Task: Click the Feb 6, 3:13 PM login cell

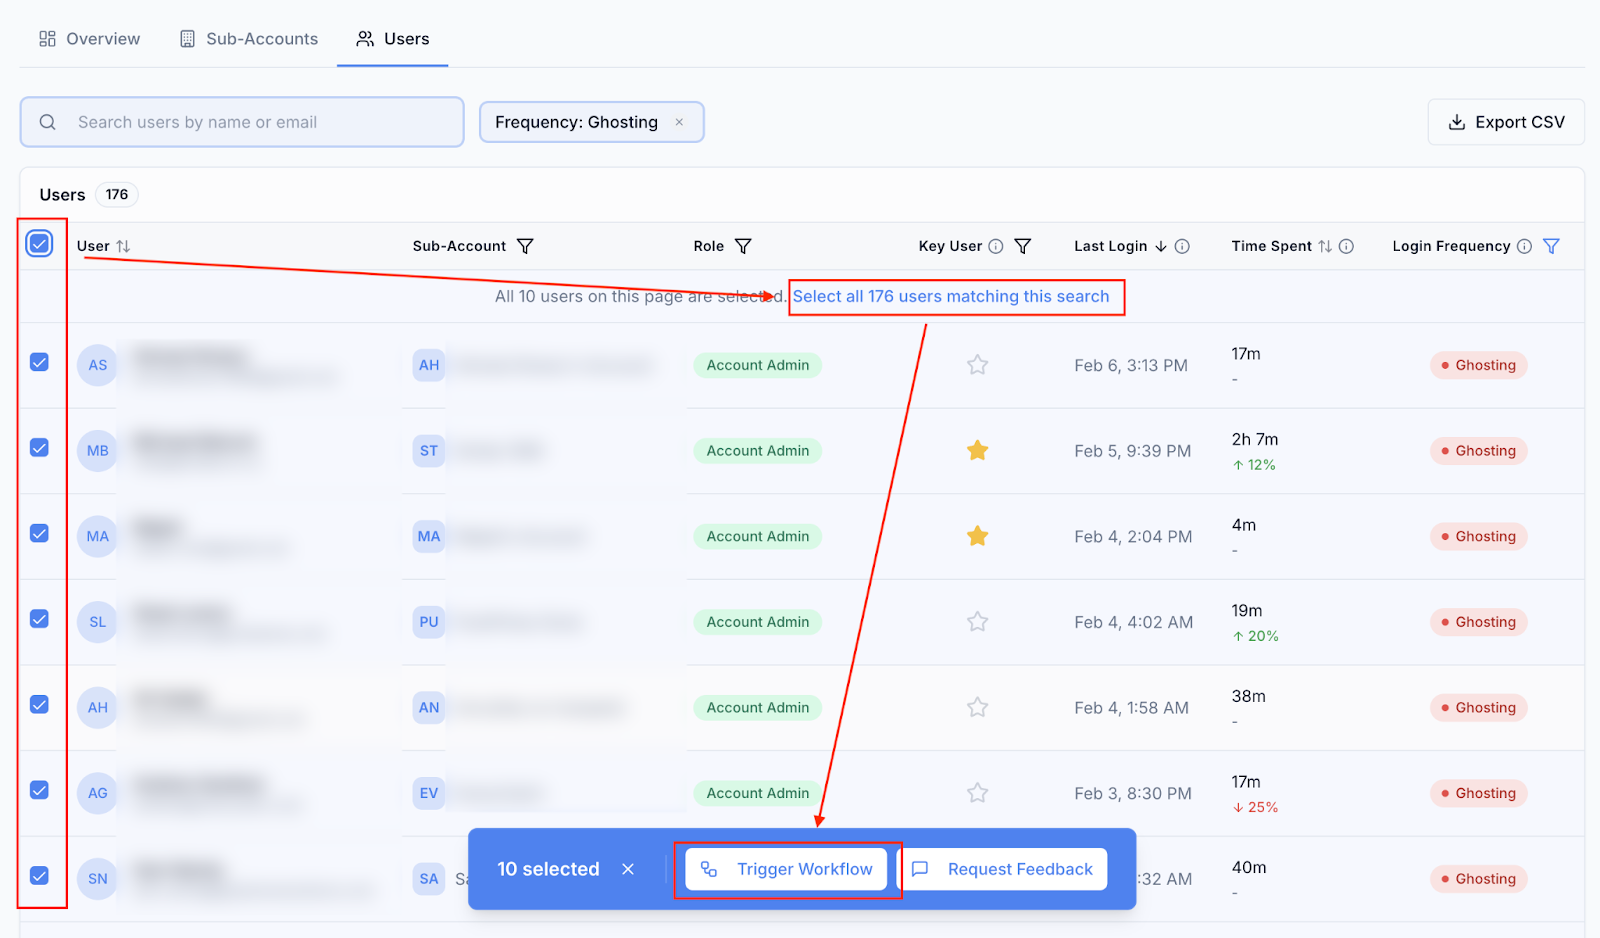Action: [1131, 365]
